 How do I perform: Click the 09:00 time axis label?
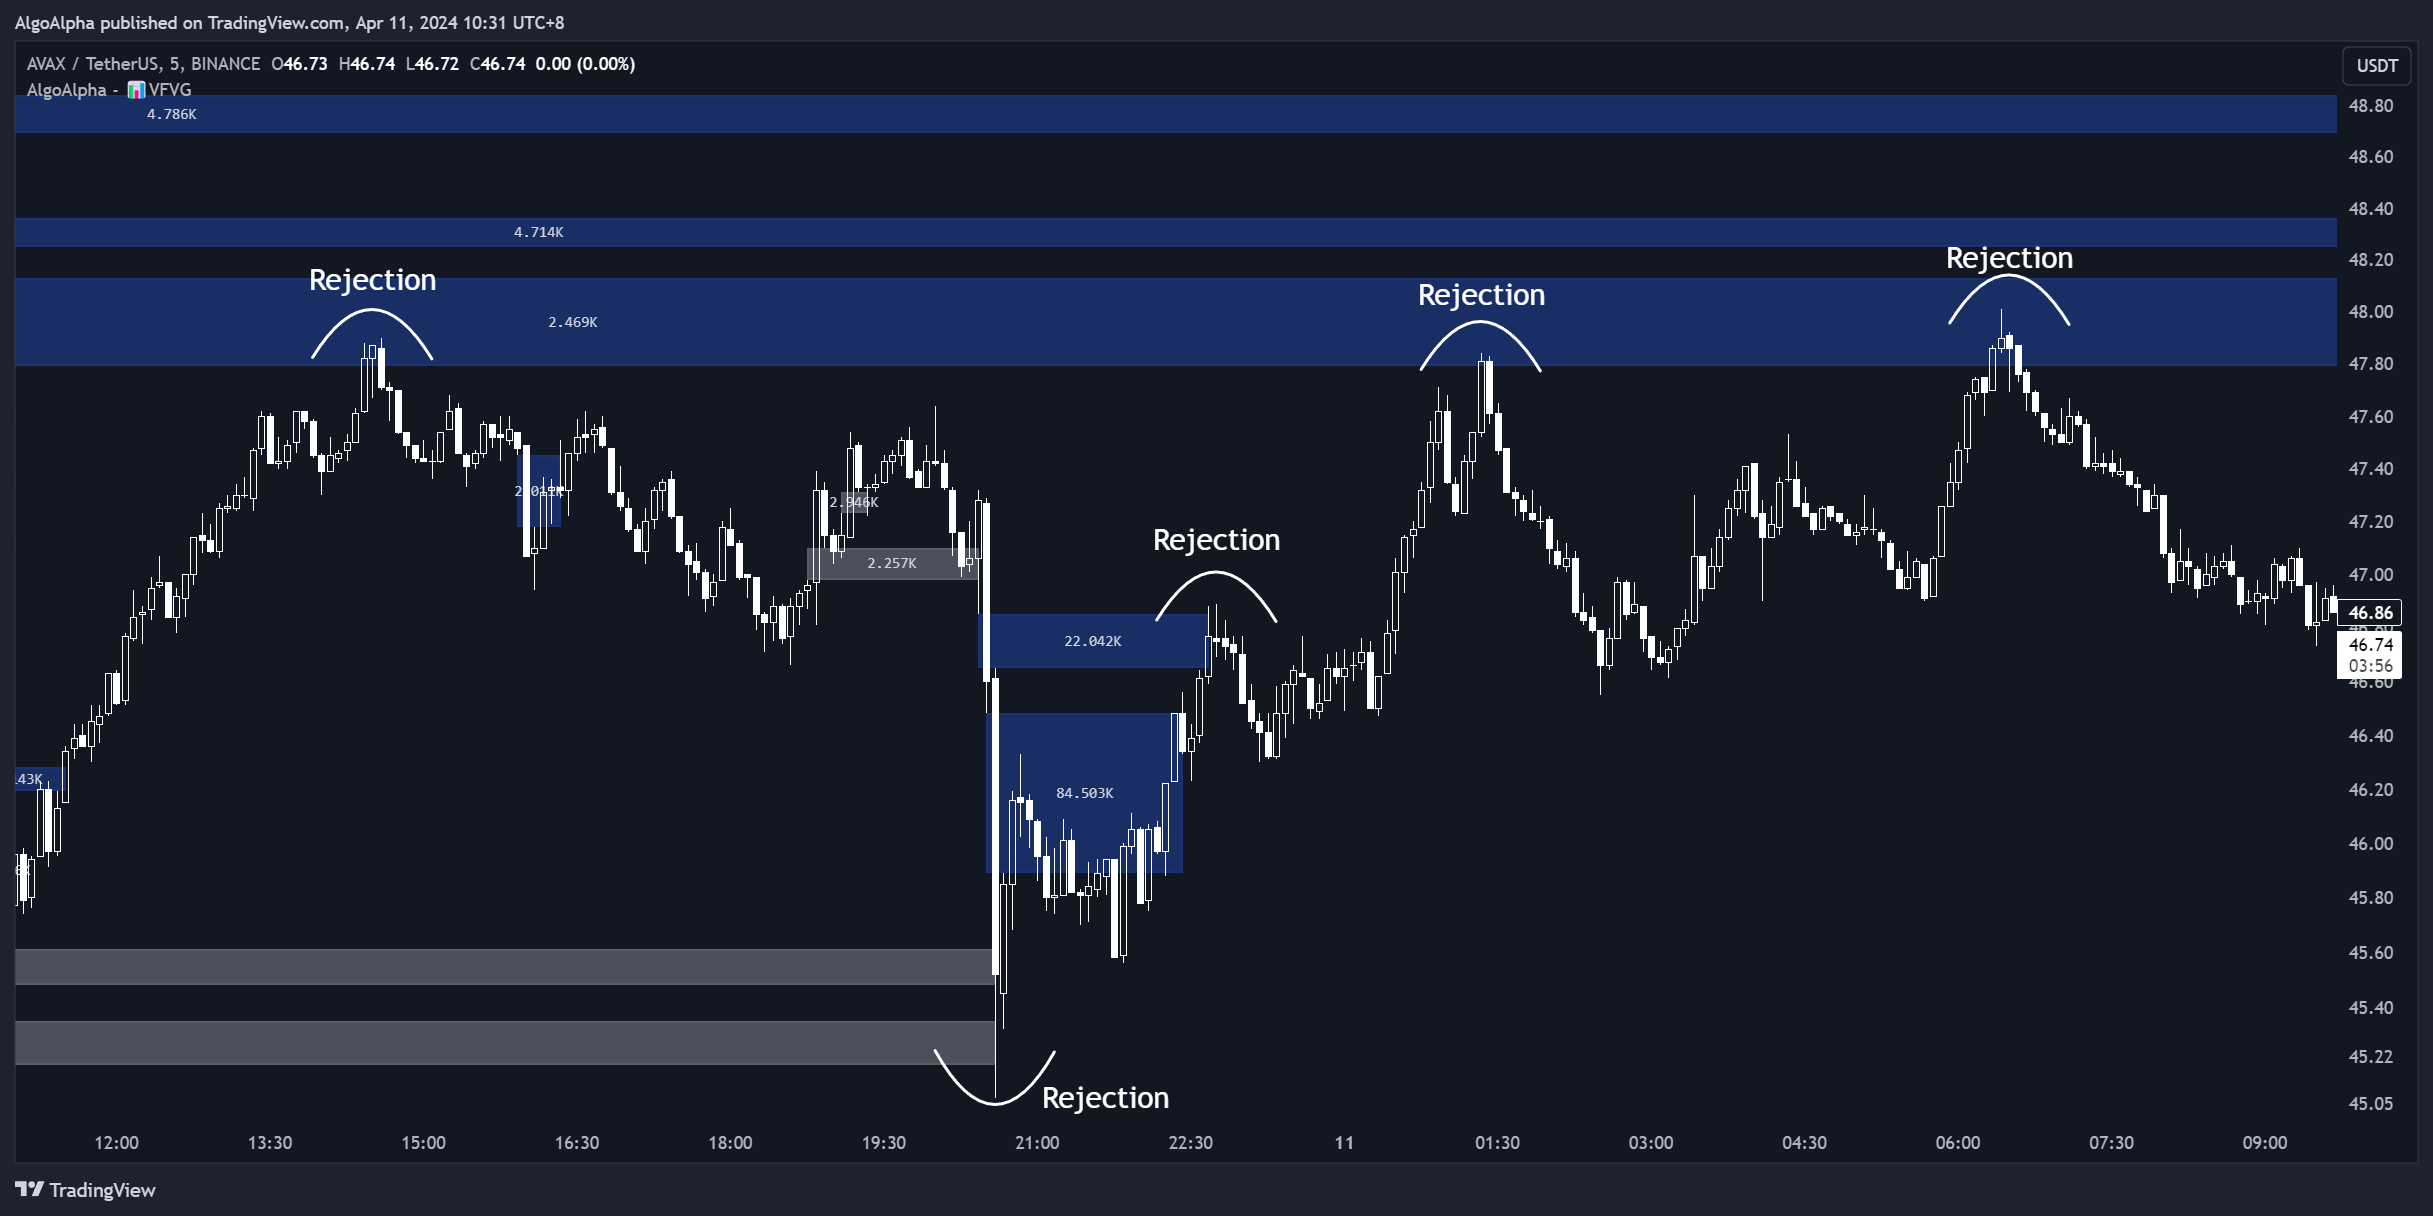tap(2265, 1143)
